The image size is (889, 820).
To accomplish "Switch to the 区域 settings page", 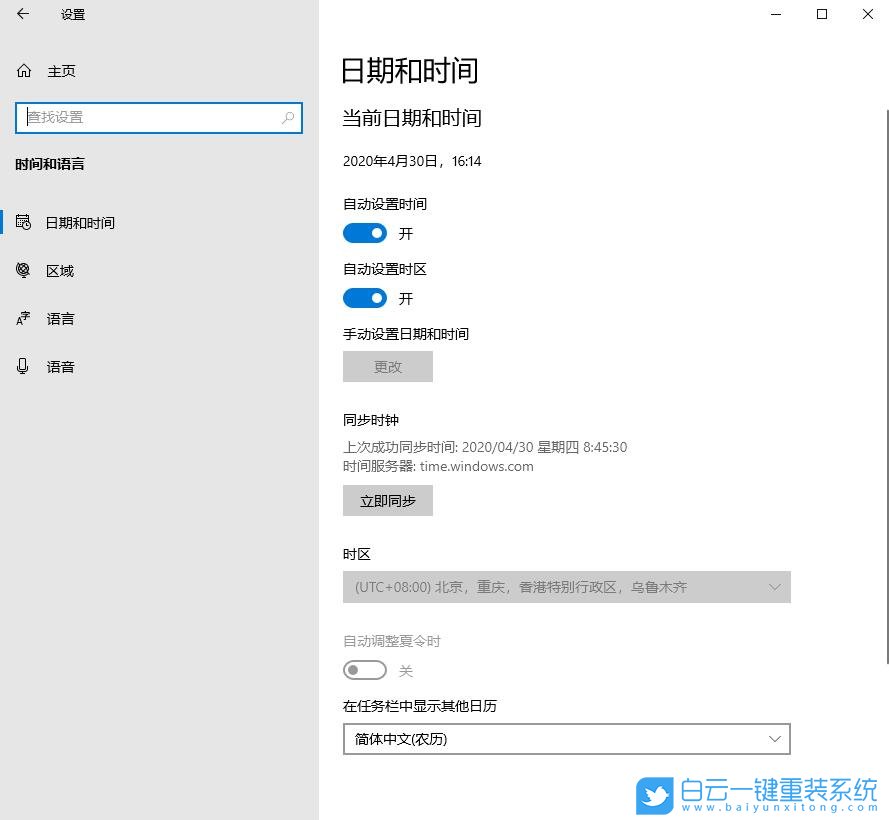I will pyautogui.click(x=61, y=270).
